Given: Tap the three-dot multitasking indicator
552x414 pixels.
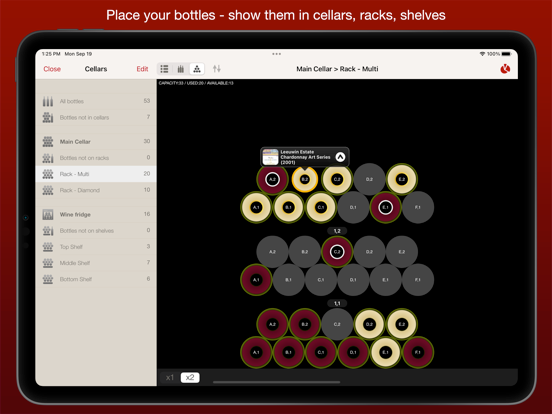Looking at the screenshot, I should 276,54.
